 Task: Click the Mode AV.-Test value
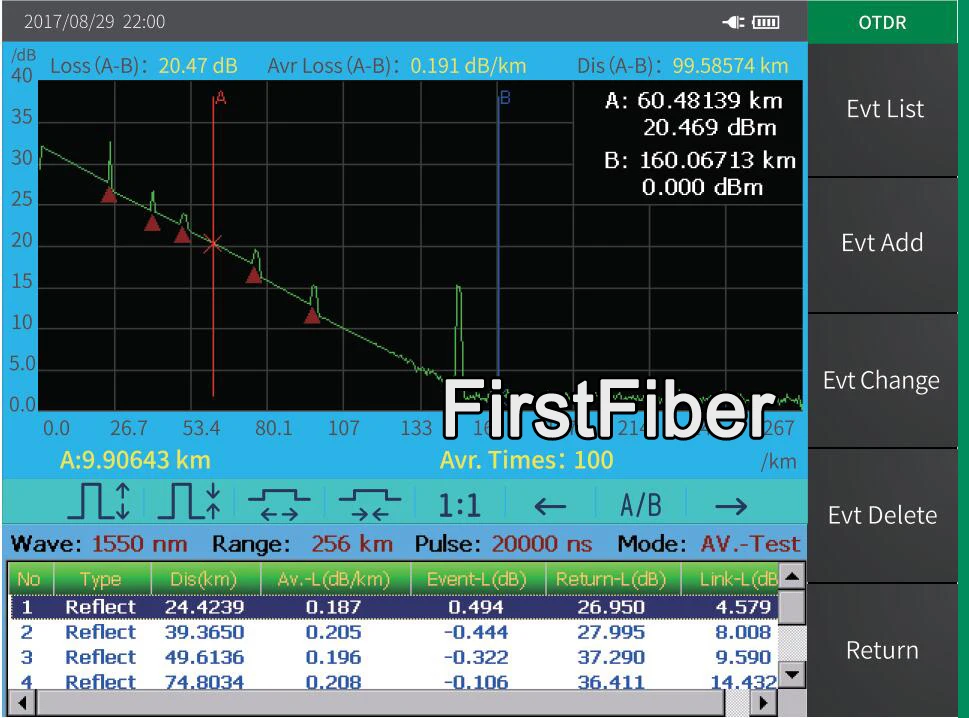click(750, 544)
